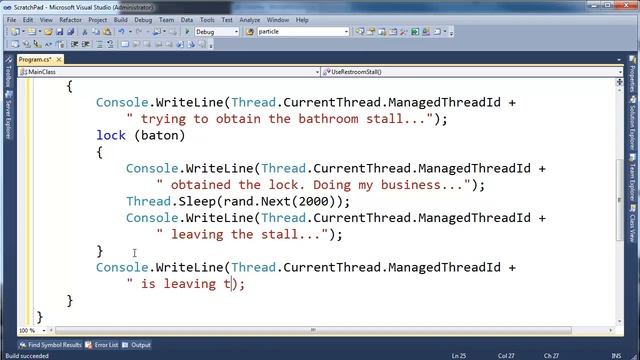Viewport: 640px width, 360px height.
Task: Start debugging with the green play icon
Action: tap(187, 32)
